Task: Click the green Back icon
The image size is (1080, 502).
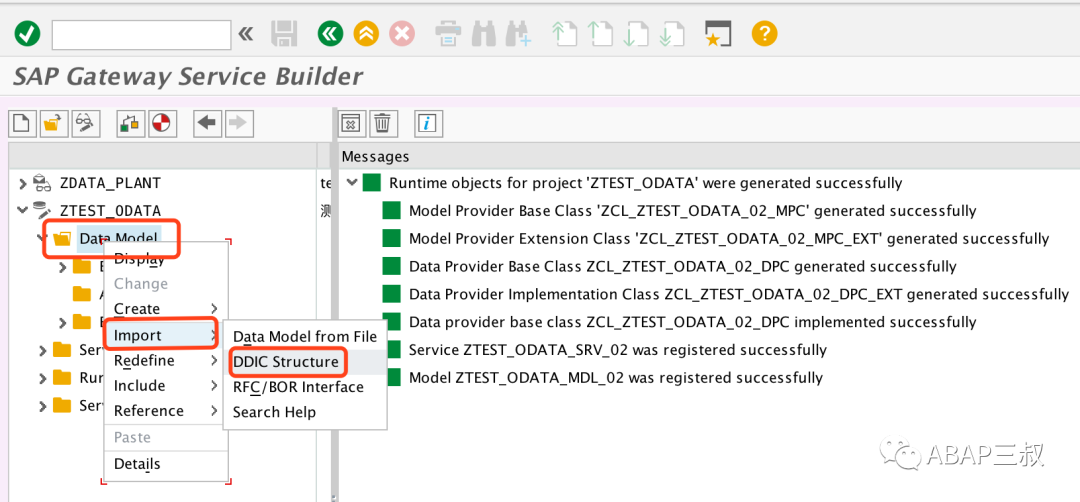Action: [331, 33]
